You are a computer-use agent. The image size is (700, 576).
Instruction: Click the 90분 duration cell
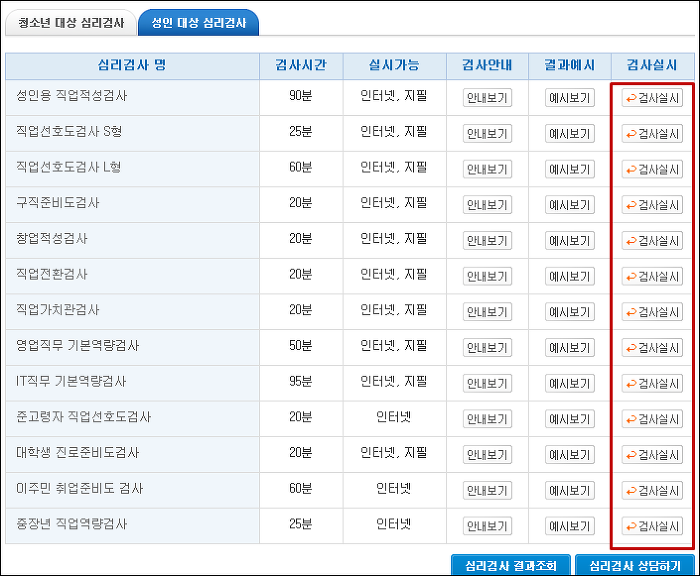pos(300,96)
